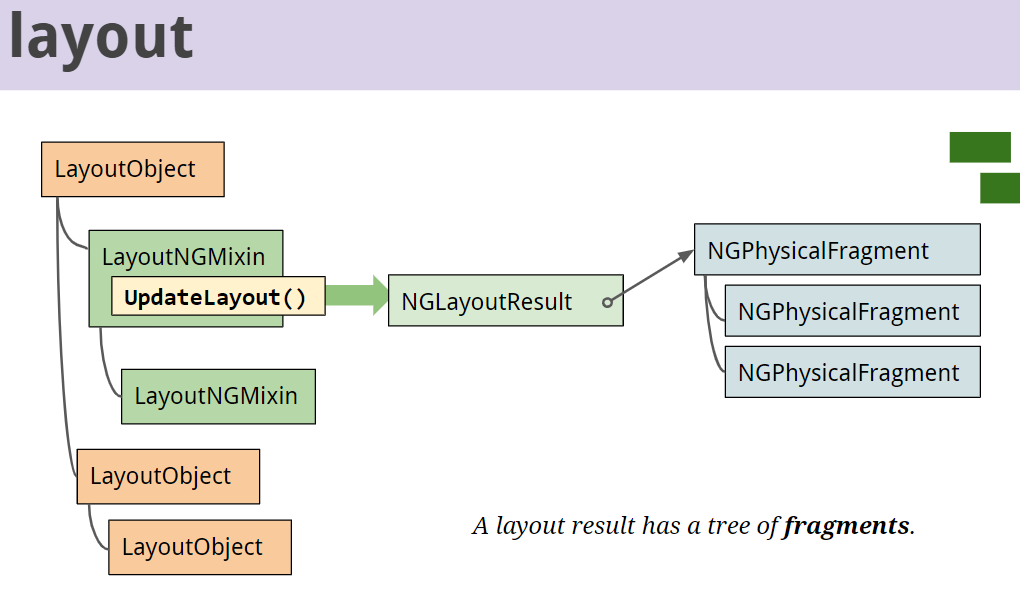Click the UpdateLayout() button
The width and height of the screenshot is (1020, 606).
(217, 297)
